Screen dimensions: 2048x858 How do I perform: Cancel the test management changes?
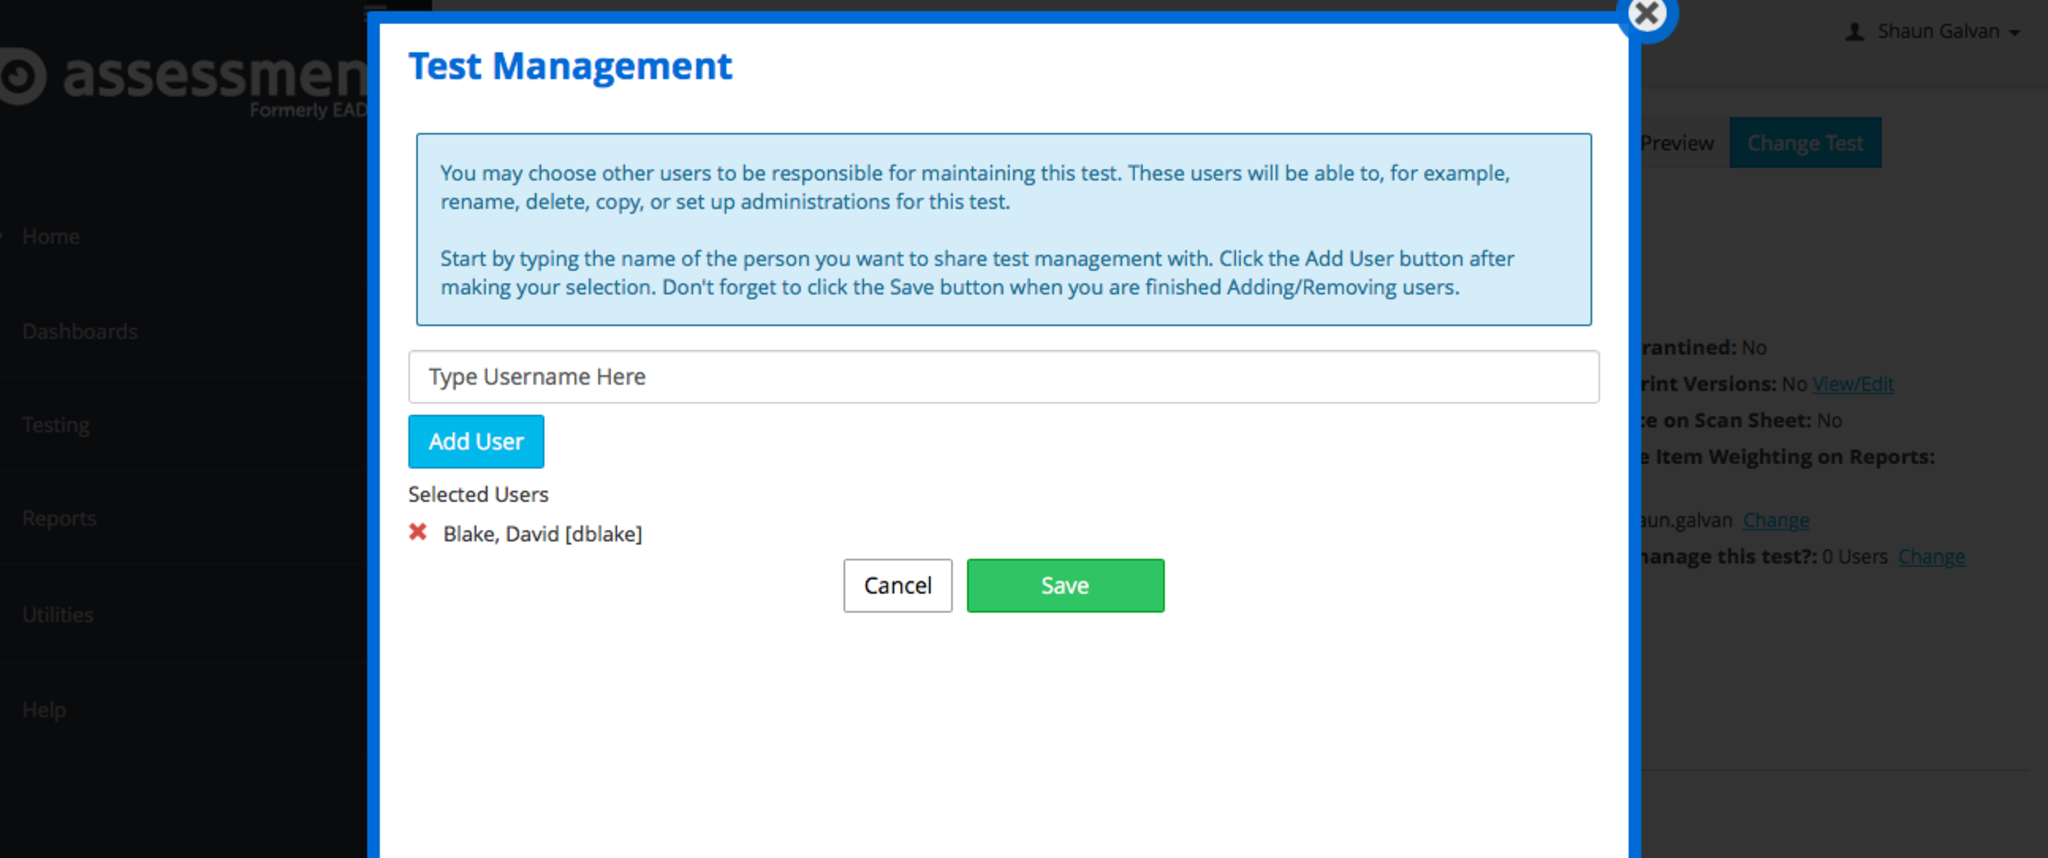[897, 586]
